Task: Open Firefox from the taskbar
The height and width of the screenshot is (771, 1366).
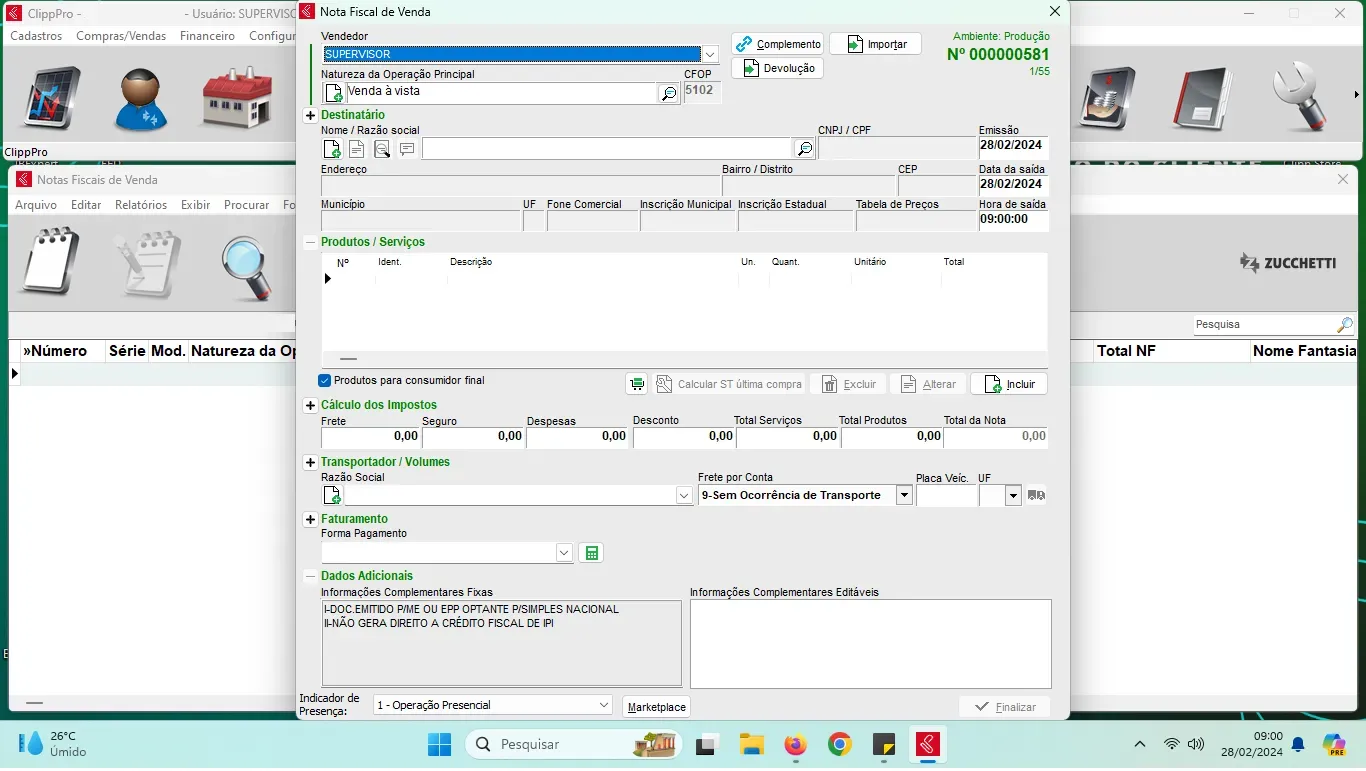Action: [x=795, y=744]
